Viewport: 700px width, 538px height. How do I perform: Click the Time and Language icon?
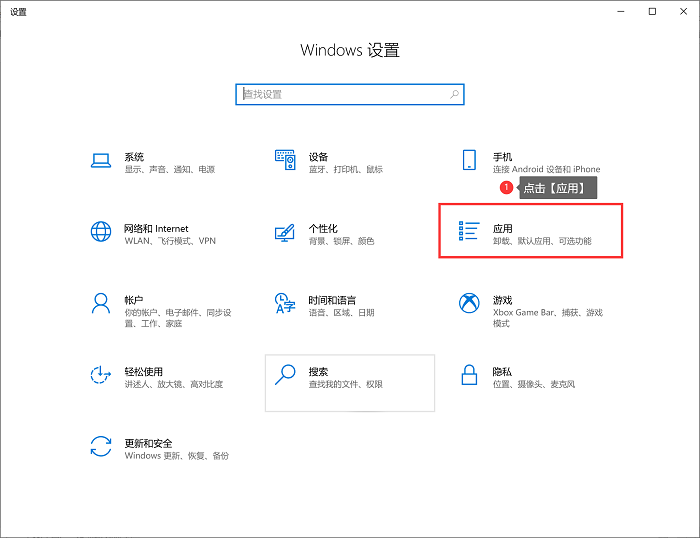click(285, 304)
